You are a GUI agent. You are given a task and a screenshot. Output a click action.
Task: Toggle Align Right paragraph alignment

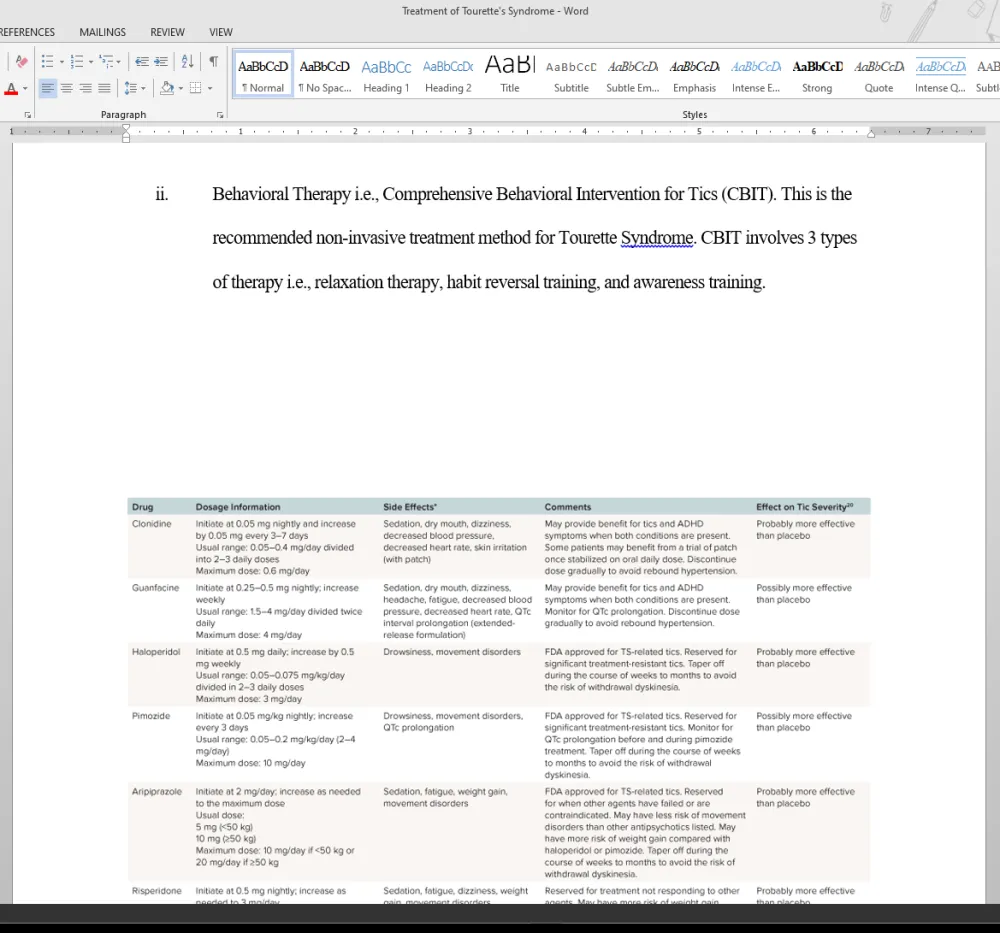[85, 88]
